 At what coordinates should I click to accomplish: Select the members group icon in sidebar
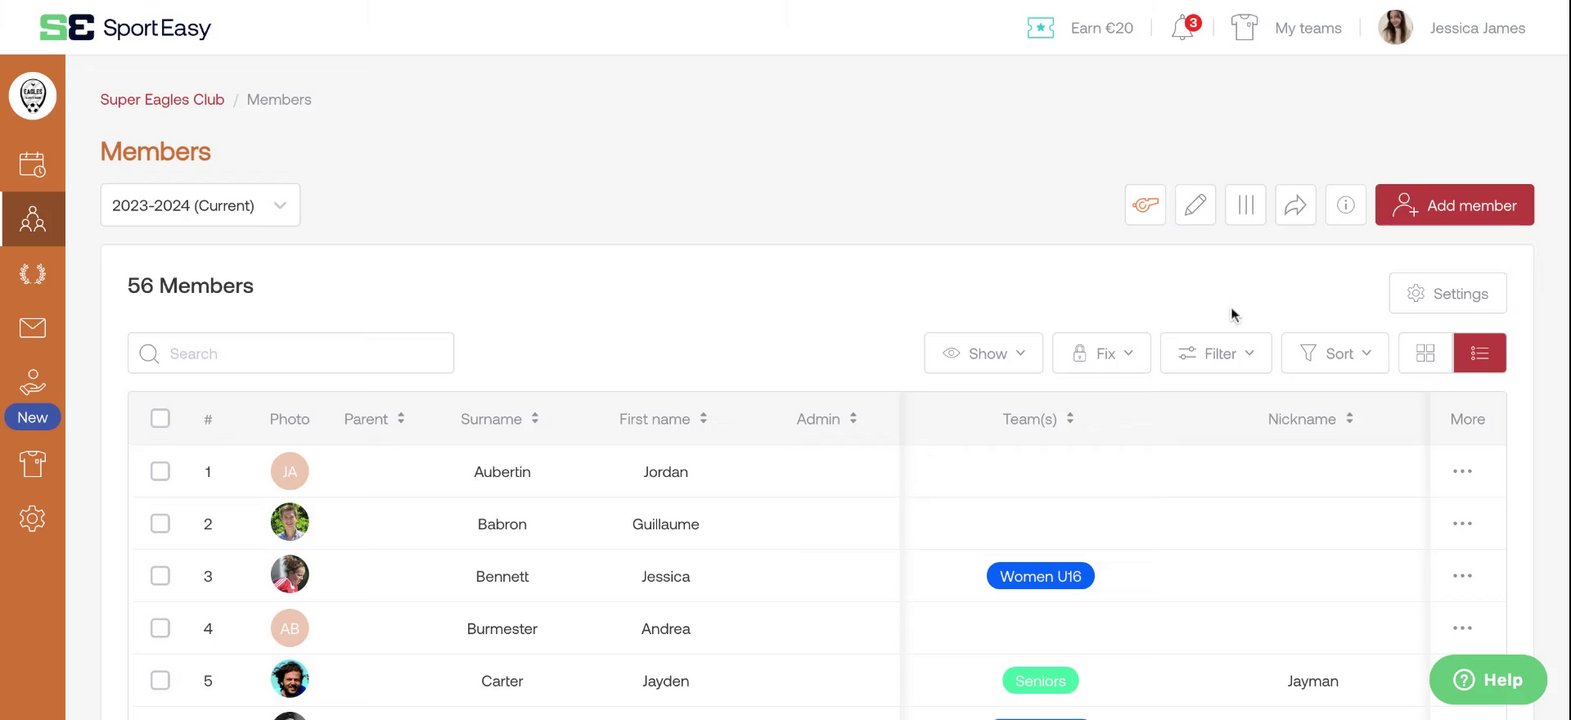33,219
